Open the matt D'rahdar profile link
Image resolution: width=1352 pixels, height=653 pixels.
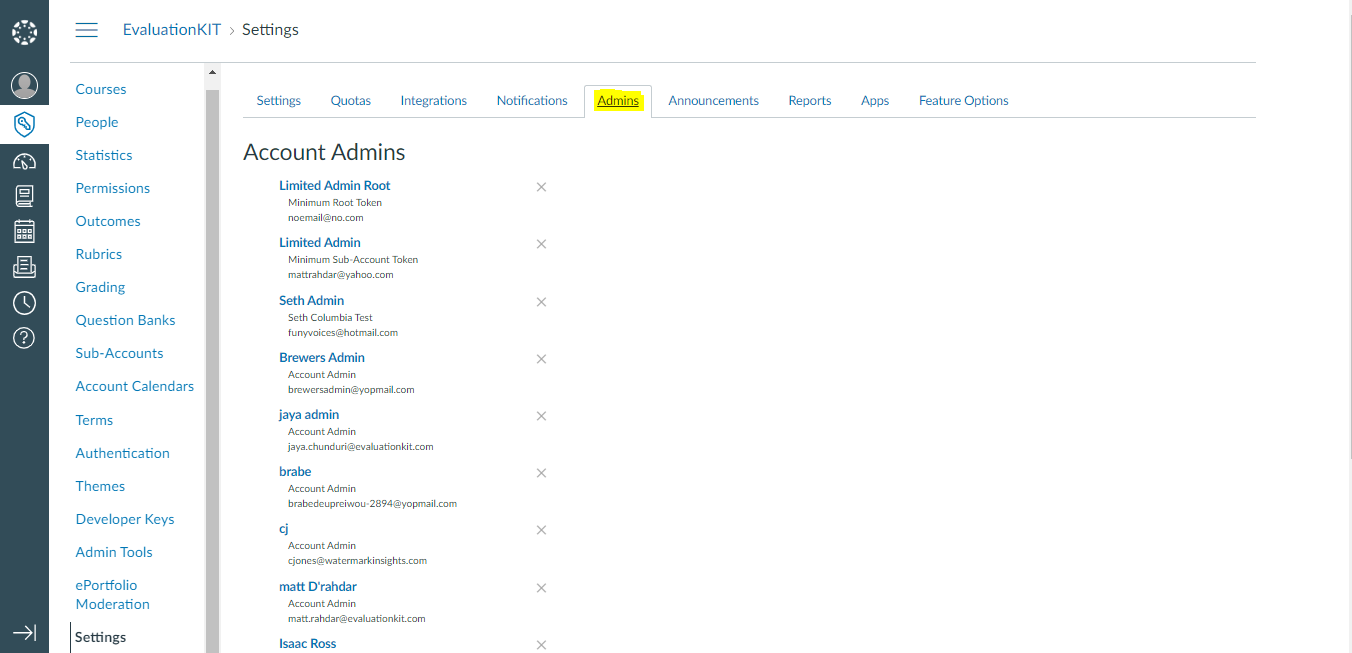coord(318,587)
